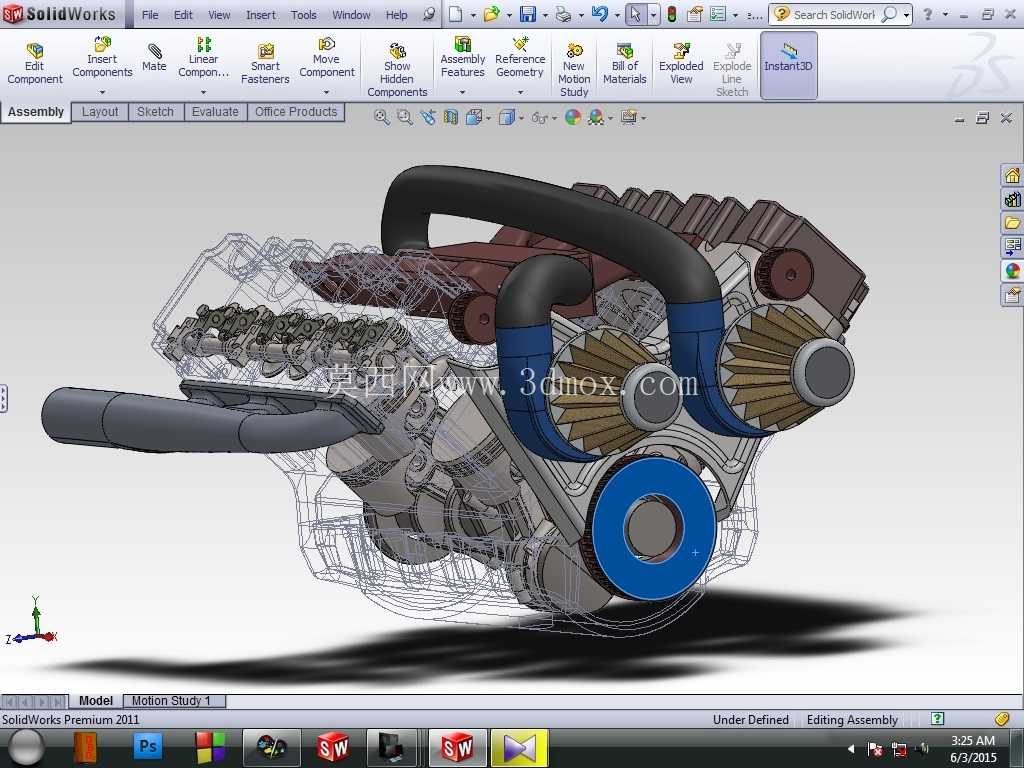Create a New Motion Study
This screenshot has height=768, width=1024.
[x=574, y=71]
